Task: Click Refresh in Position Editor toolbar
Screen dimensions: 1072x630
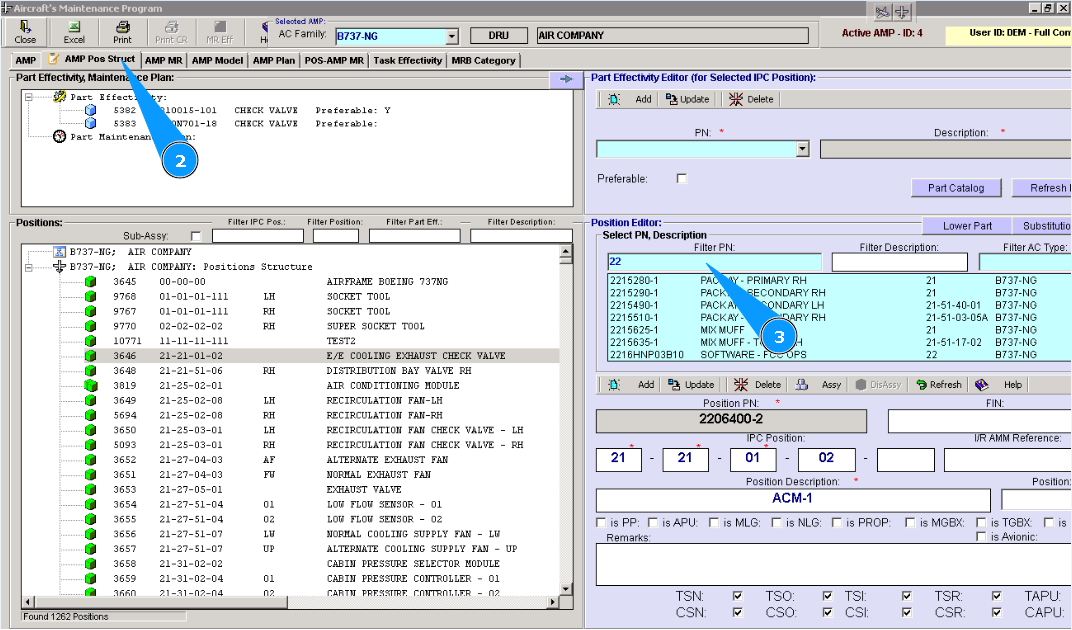Action: [x=935, y=384]
